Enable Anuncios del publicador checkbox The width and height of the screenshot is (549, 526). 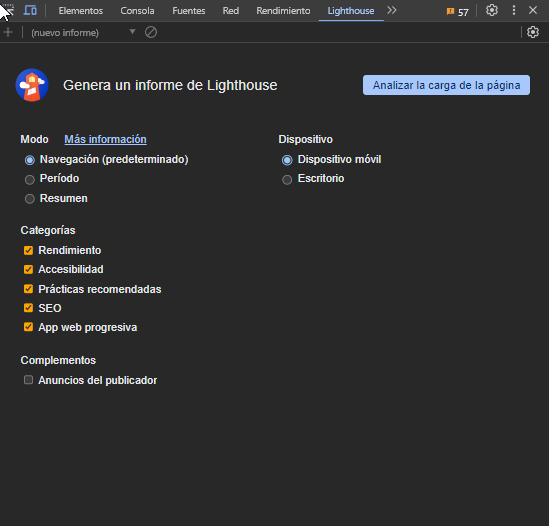tap(28, 380)
